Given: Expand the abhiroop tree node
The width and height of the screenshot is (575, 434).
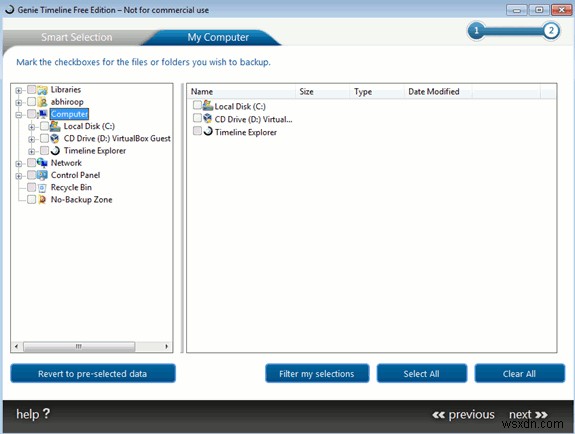Looking at the screenshot, I should click(x=19, y=103).
